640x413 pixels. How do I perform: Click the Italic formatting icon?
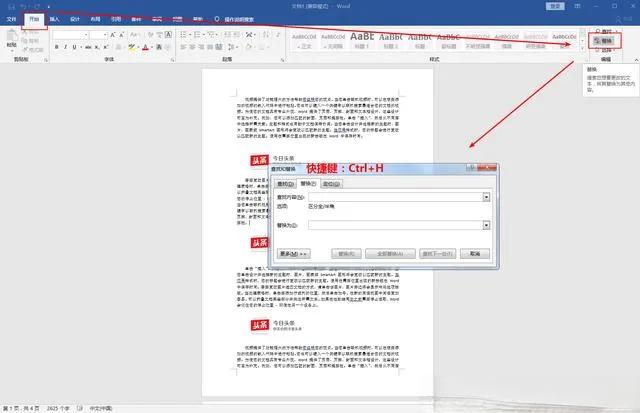[x=65, y=47]
